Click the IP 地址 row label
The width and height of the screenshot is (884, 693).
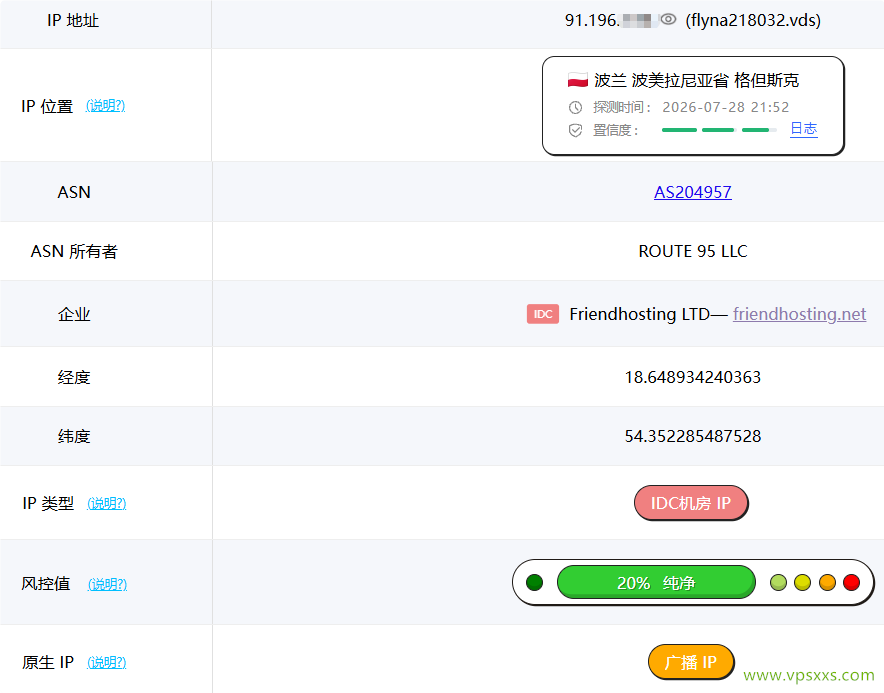point(73,20)
